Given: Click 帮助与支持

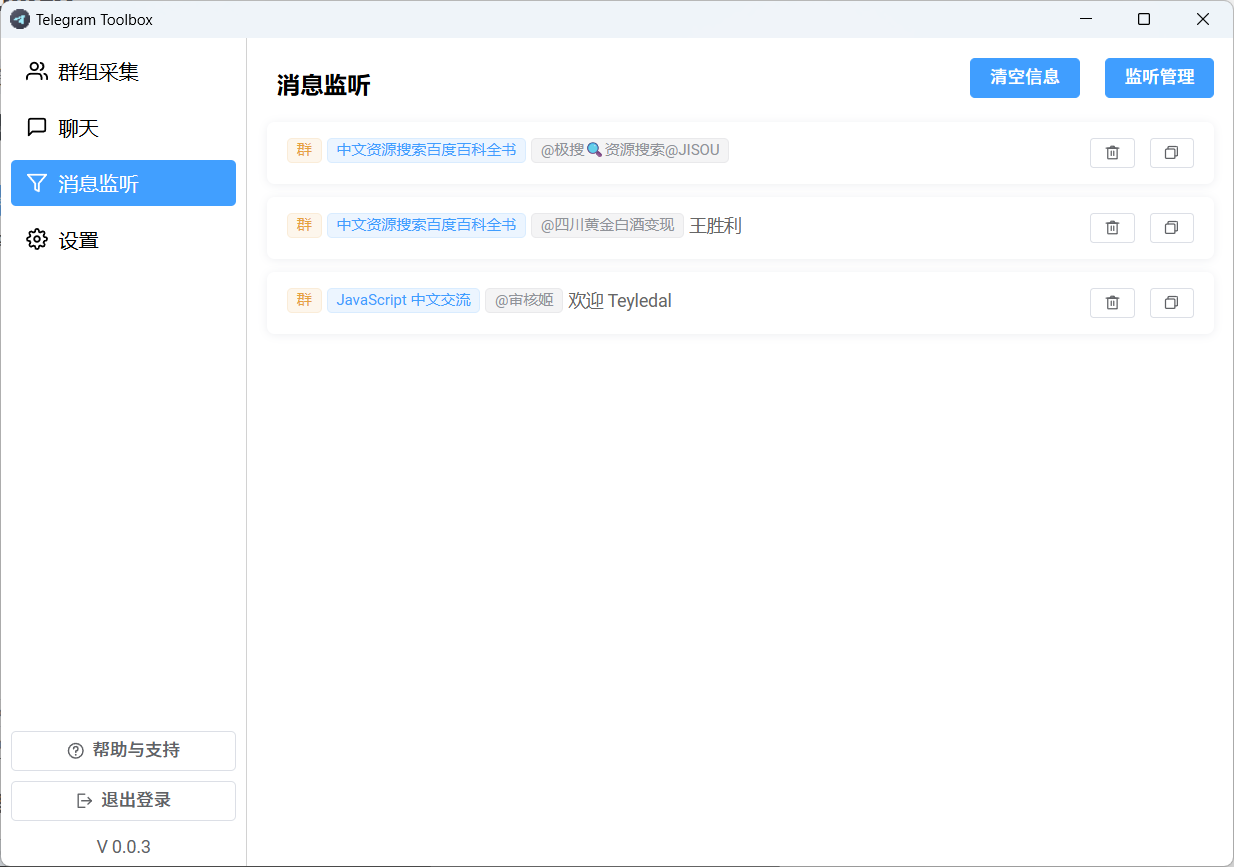Looking at the screenshot, I should click(x=123, y=751).
